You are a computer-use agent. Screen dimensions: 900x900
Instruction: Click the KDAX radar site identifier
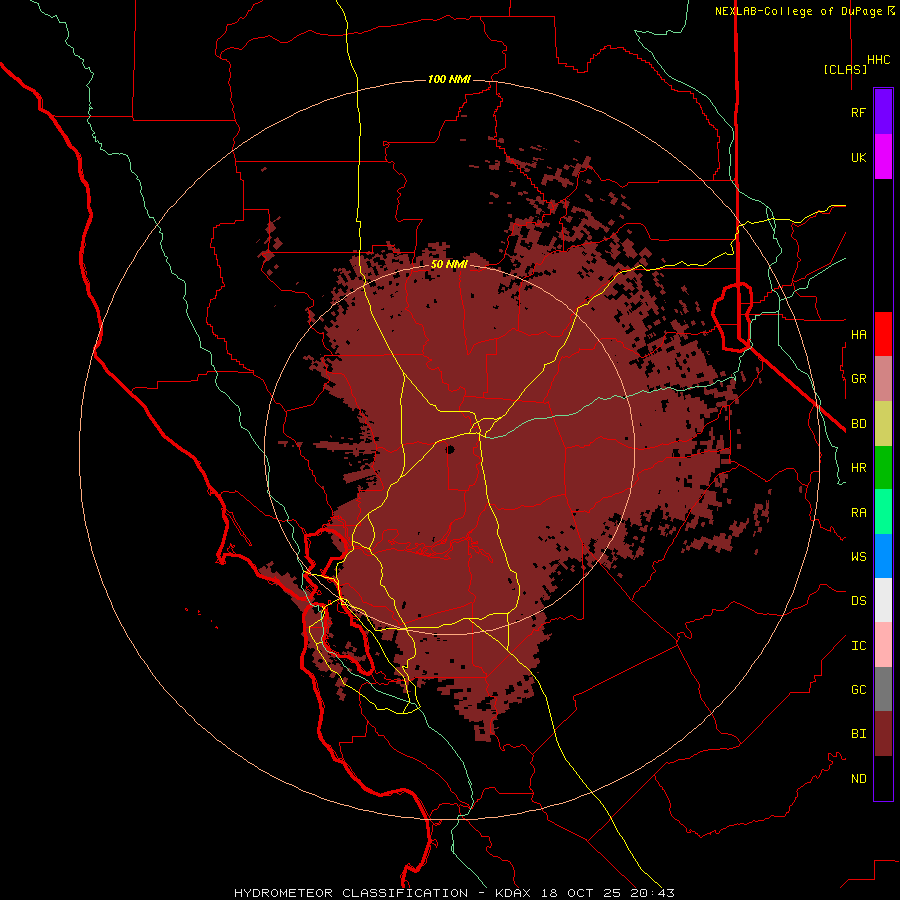pyautogui.click(x=513, y=893)
